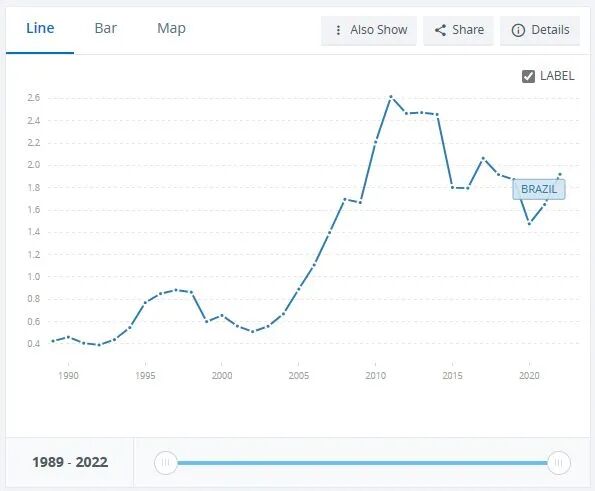Click the 1989 - 2022 range text
The image size is (595, 491).
70,462
